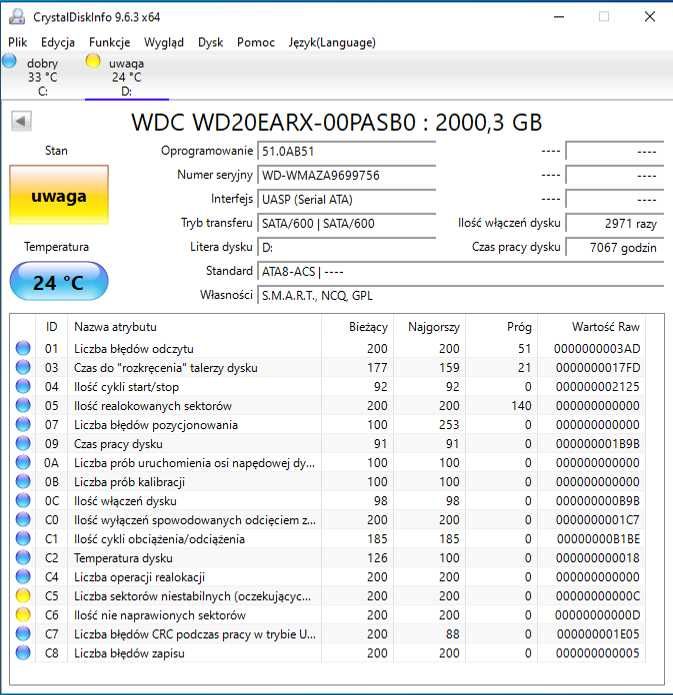Select row Liczba sektorów niestabilnych
The image size is (673, 695).
coord(328,596)
